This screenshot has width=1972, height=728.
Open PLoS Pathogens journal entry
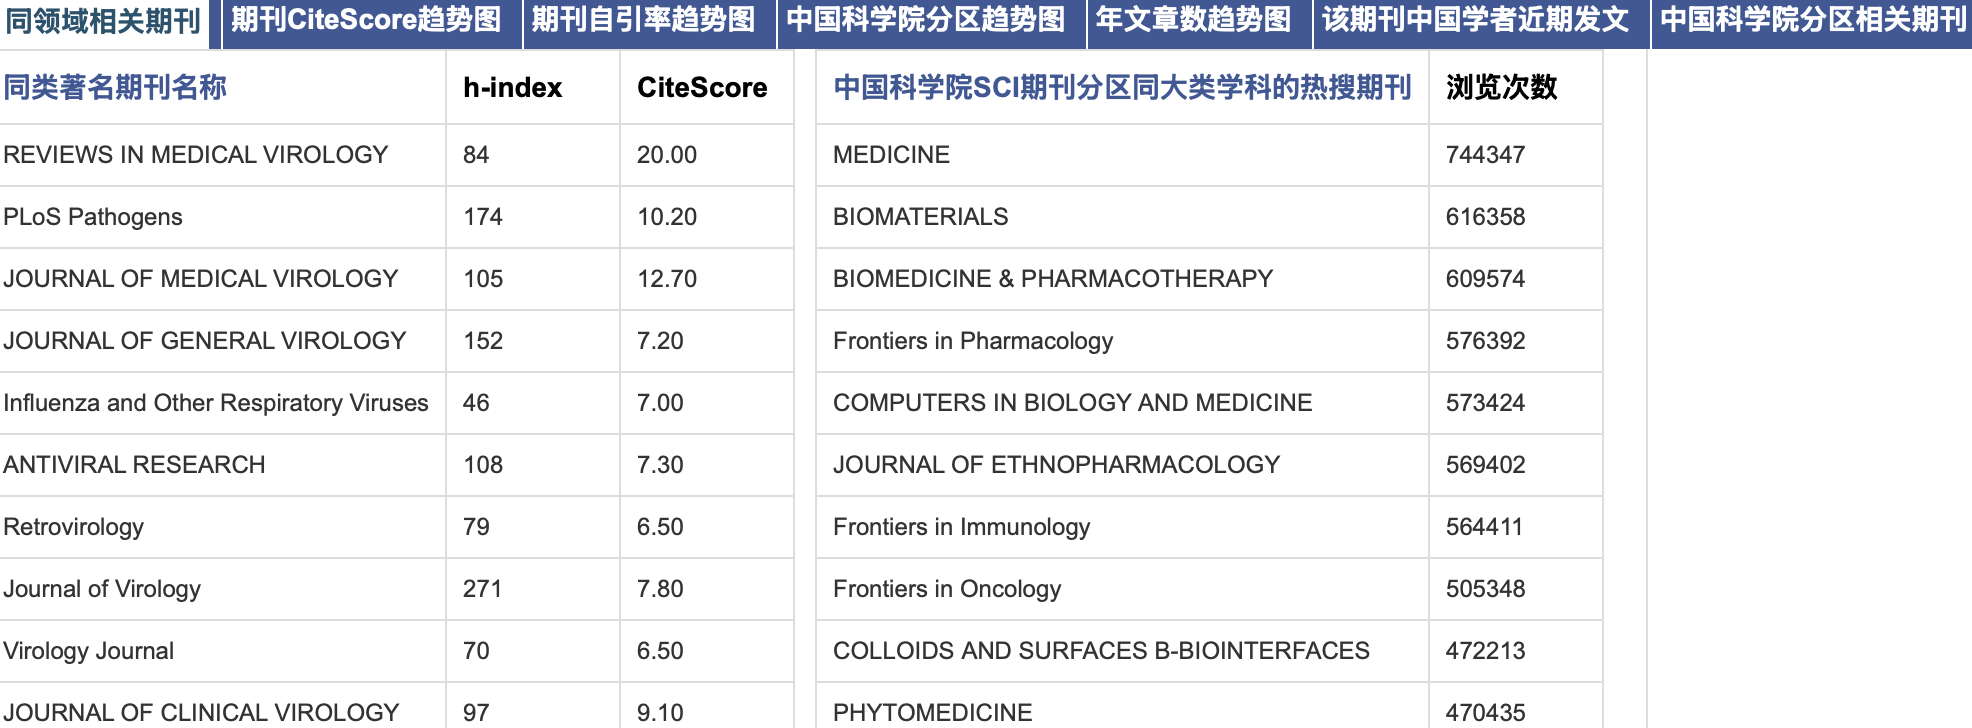pos(93,217)
